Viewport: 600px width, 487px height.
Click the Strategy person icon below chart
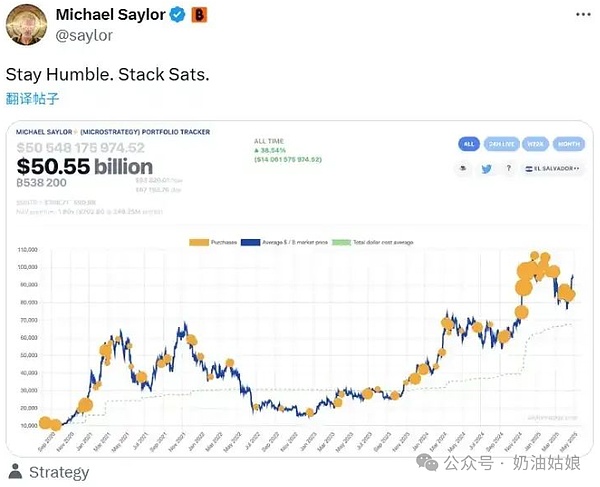tap(15, 472)
